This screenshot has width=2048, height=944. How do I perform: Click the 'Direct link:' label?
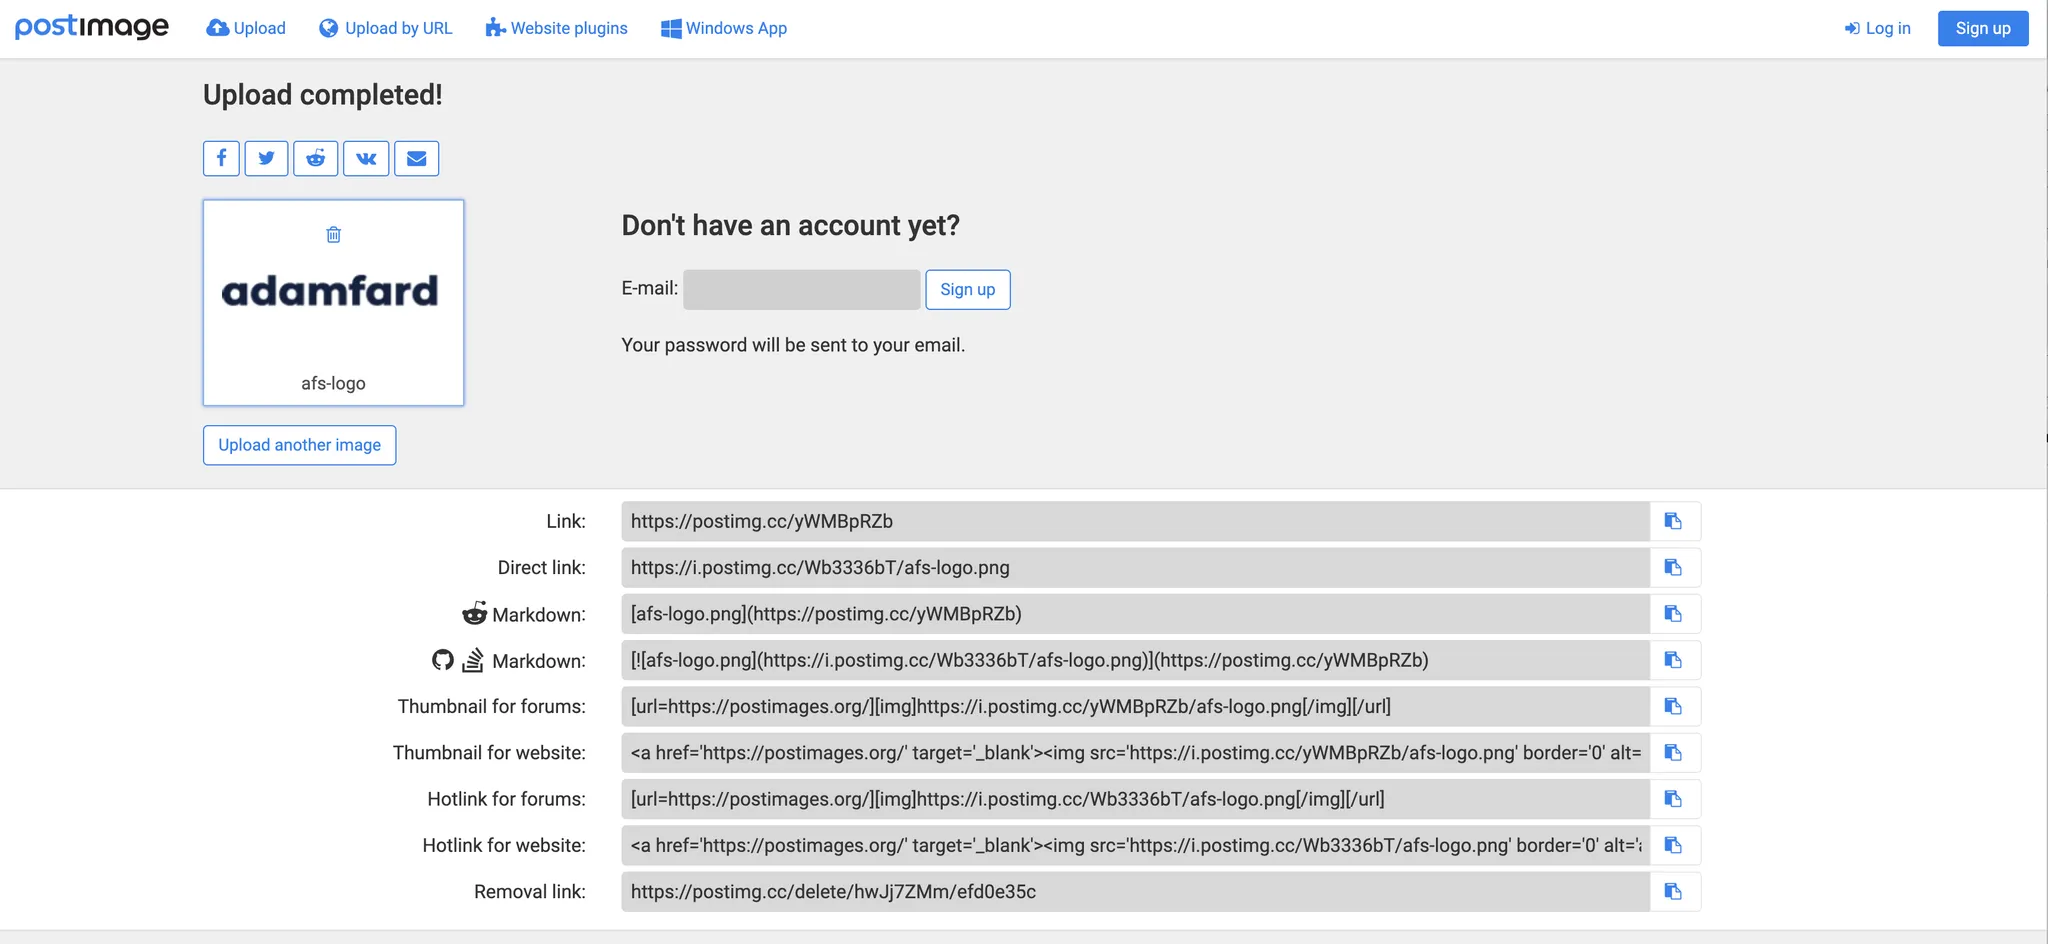[542, 567]
